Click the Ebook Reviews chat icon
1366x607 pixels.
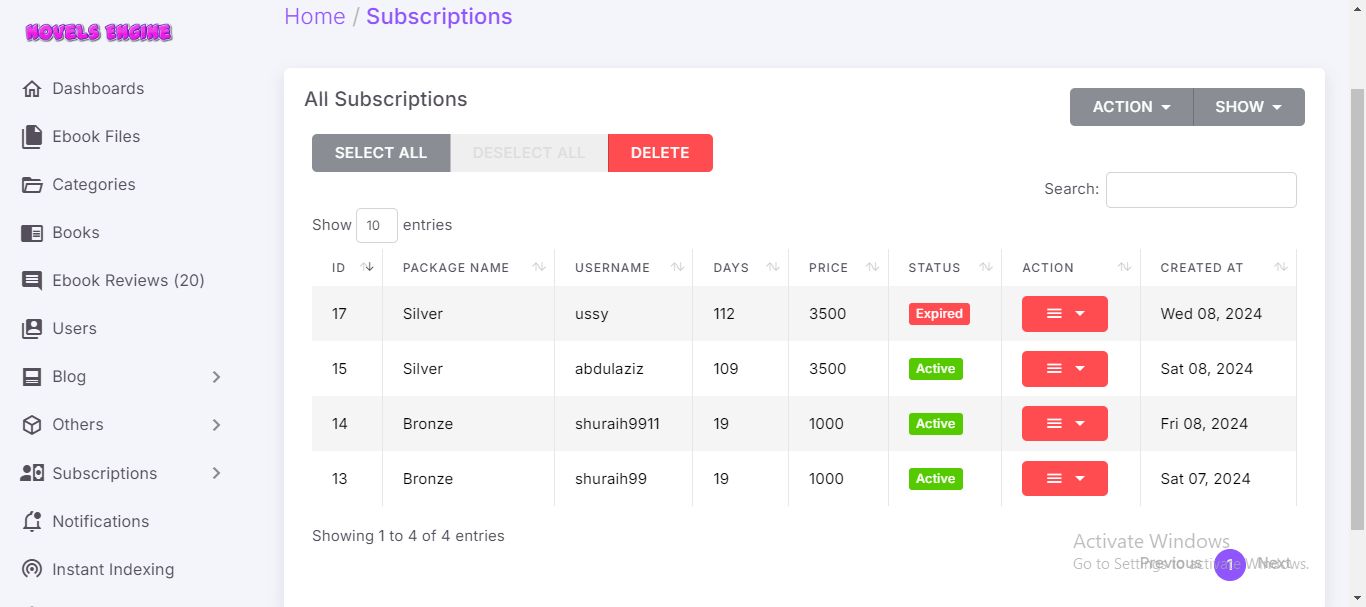coord(32,281)
